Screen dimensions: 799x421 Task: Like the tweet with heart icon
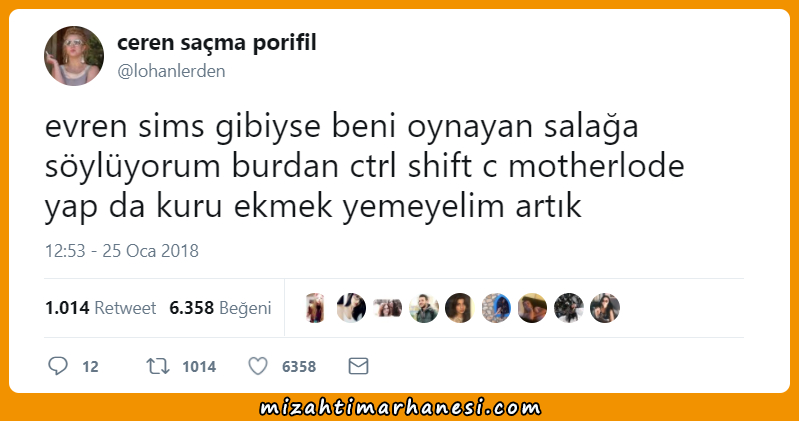(x=258, y=366)
